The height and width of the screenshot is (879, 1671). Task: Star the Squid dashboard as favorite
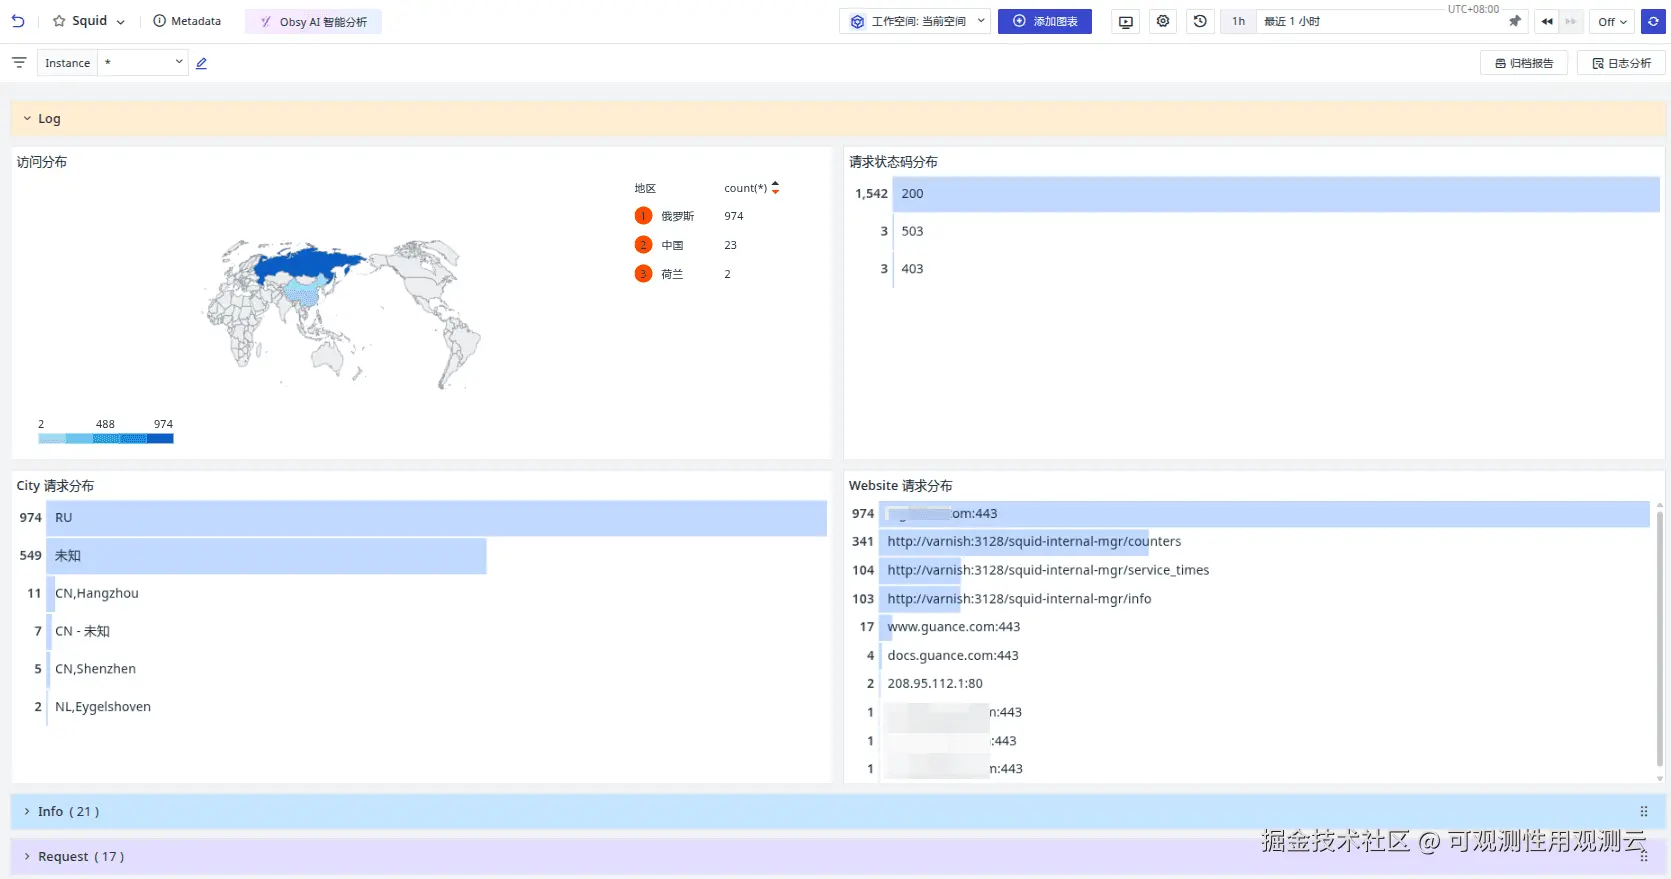pyautogui.click(x=59, y=21)
